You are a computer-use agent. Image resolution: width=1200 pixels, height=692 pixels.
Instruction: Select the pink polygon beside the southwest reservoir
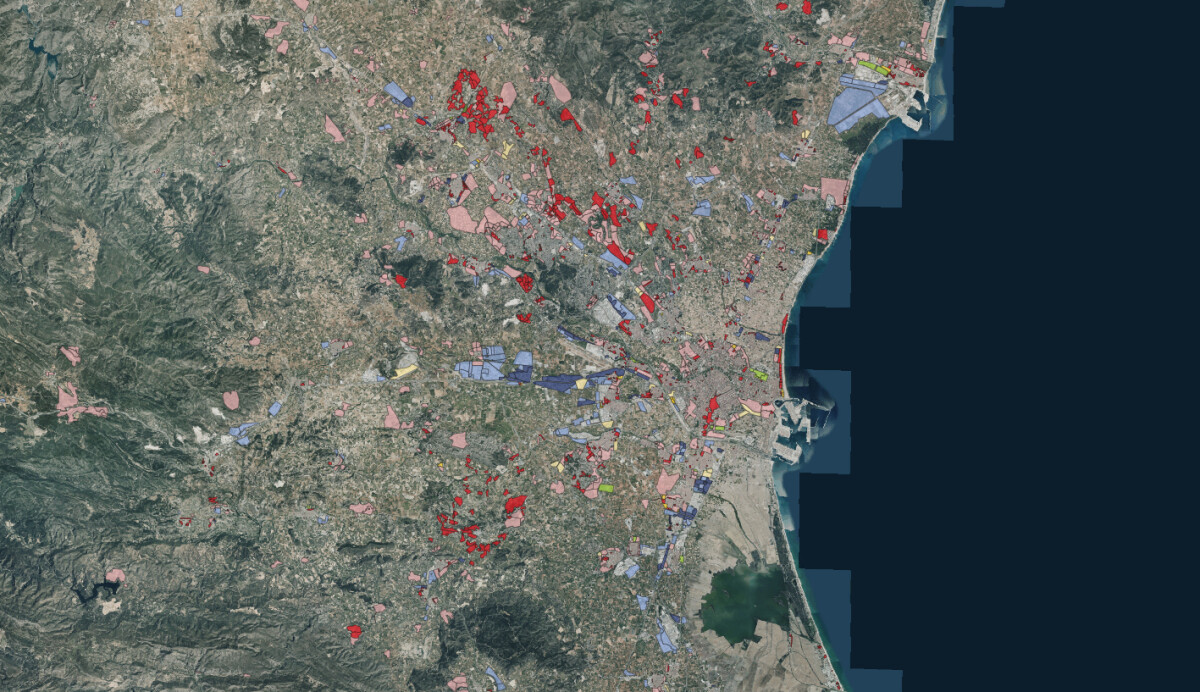(116, 577)
